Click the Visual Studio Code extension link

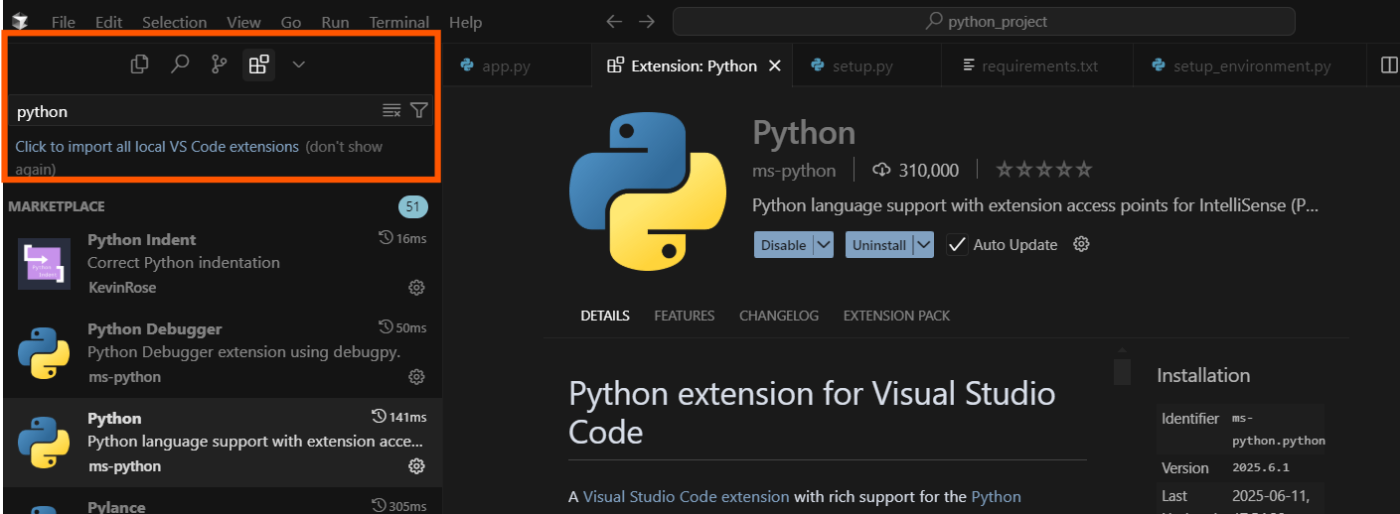pos(686,496)
